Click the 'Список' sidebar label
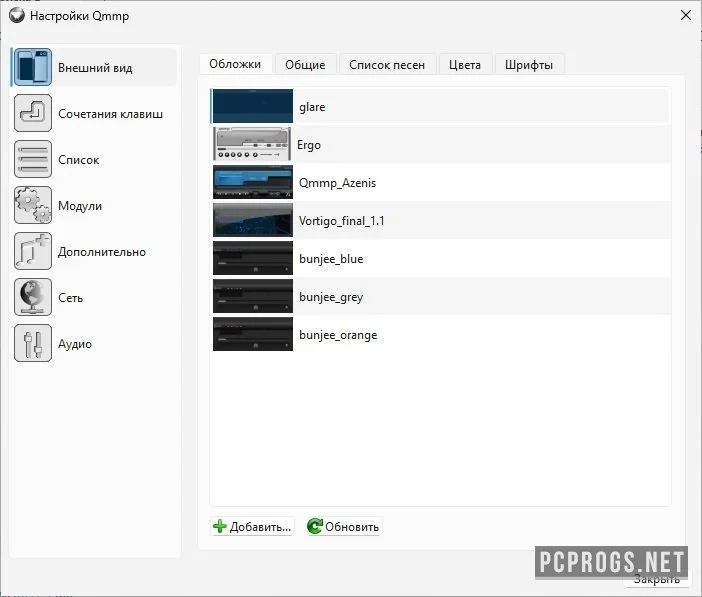 coord(79,160)
